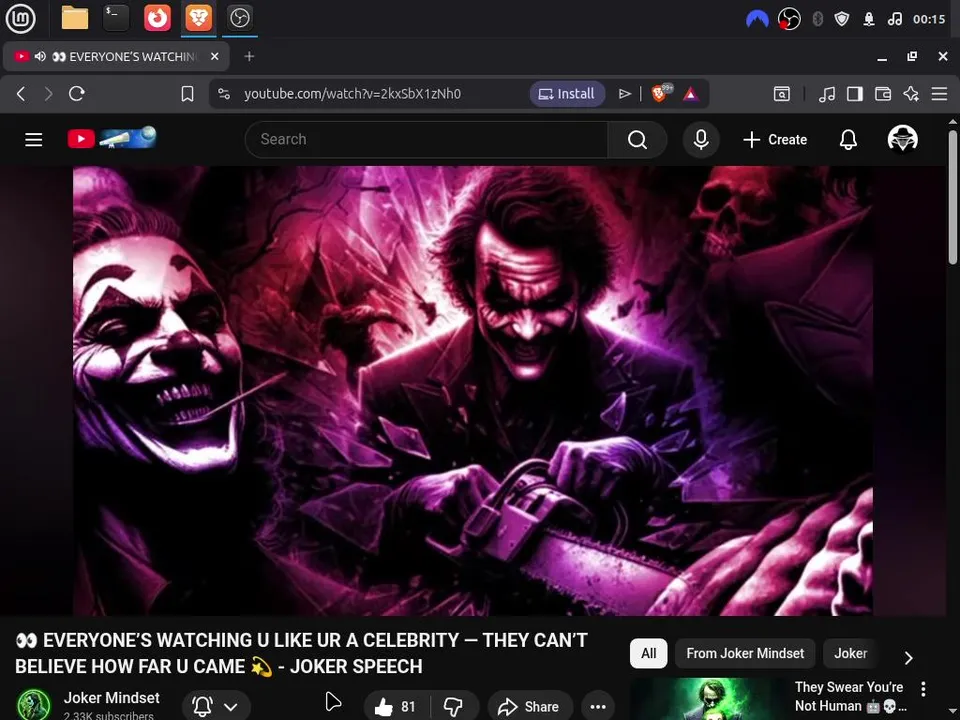
Task: Install YouTube as an app
Action: pyautogui.click(x=566, y=94)
